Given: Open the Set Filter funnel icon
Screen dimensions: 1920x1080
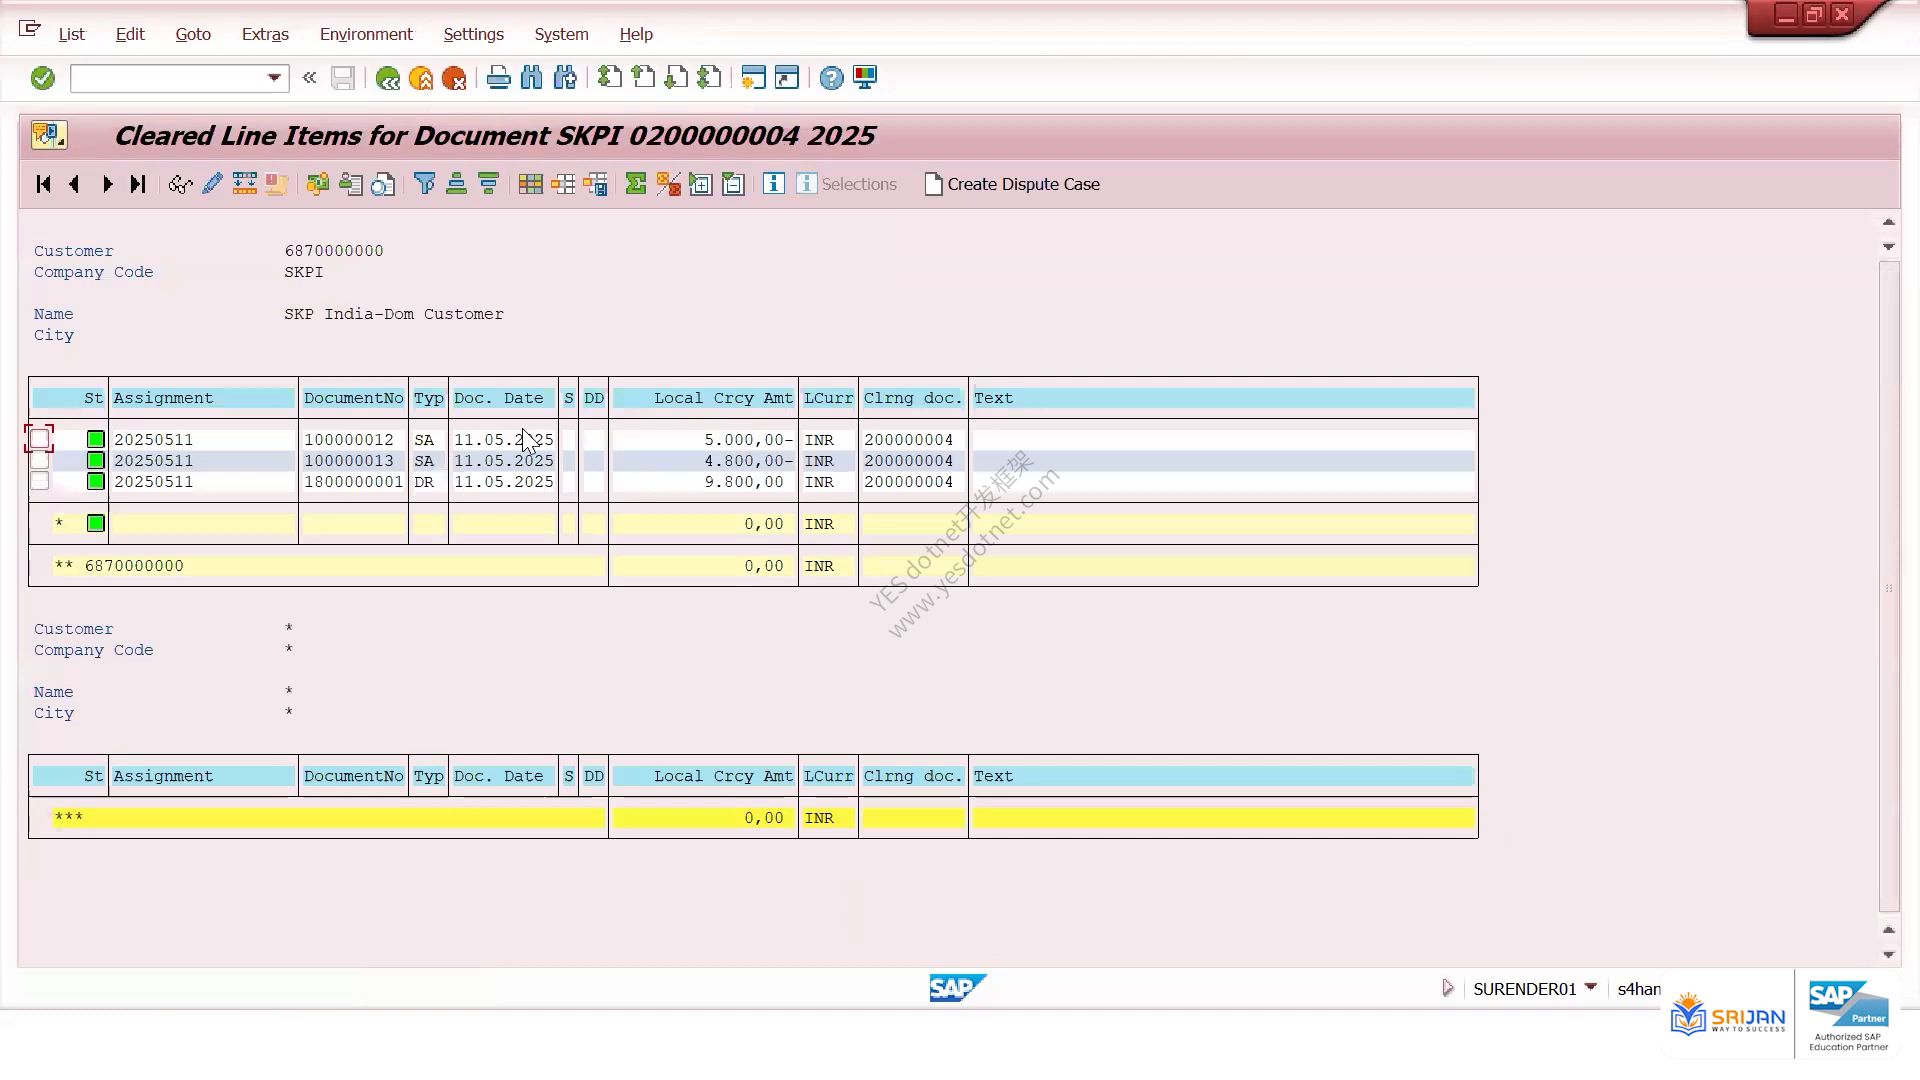Looking at the screenshot, I should [424, 184].
